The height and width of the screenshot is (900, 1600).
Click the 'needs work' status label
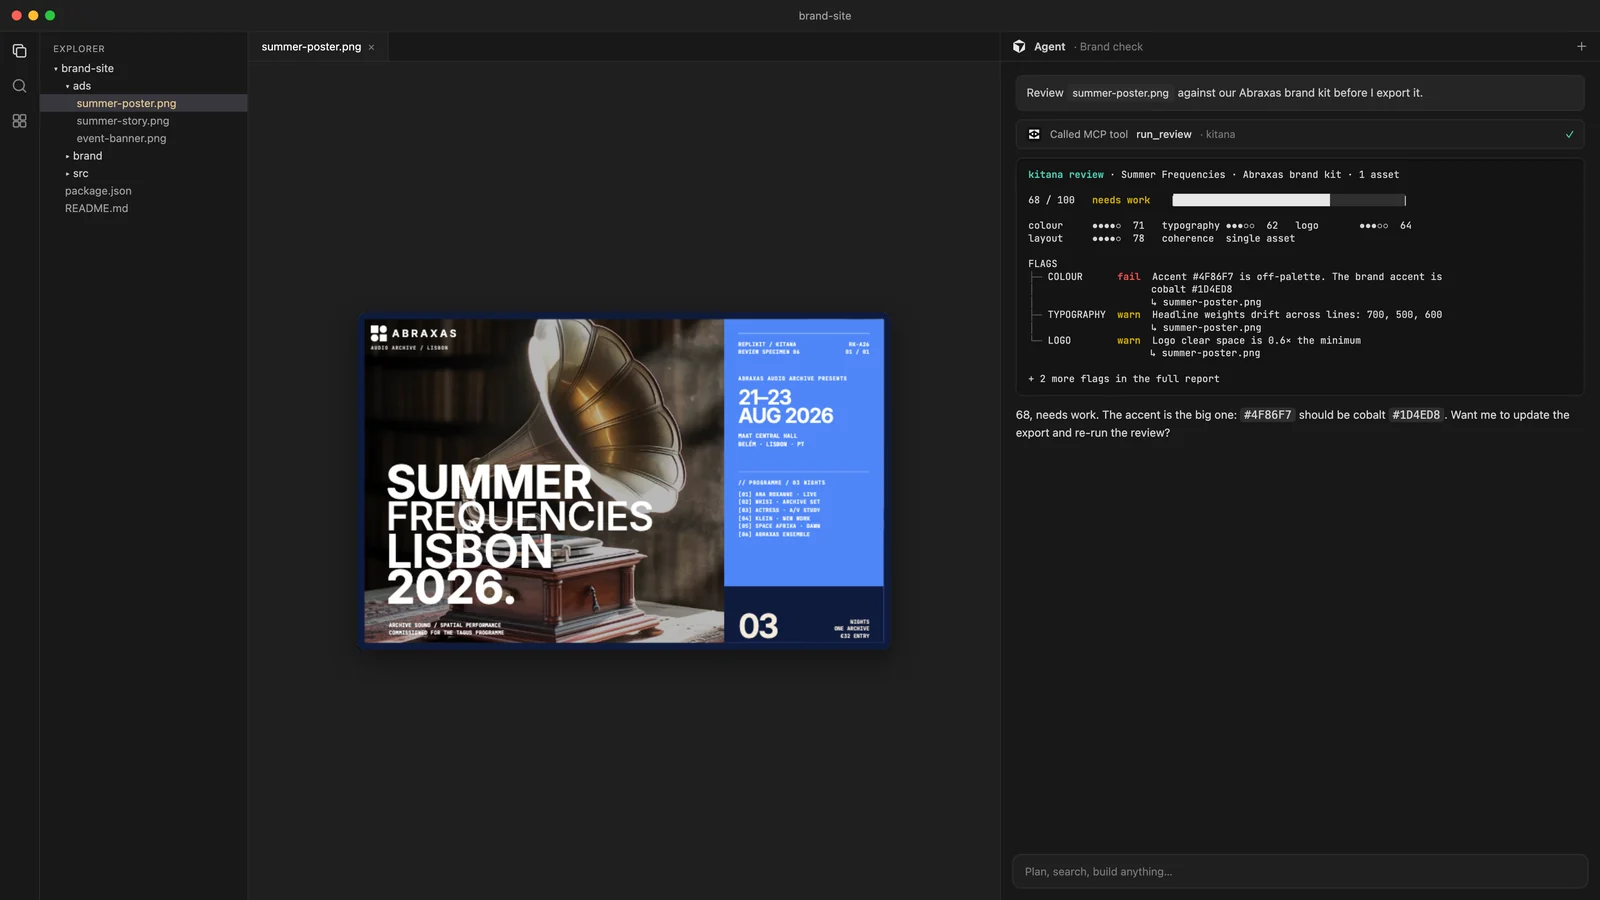(x=1121, y=200)
